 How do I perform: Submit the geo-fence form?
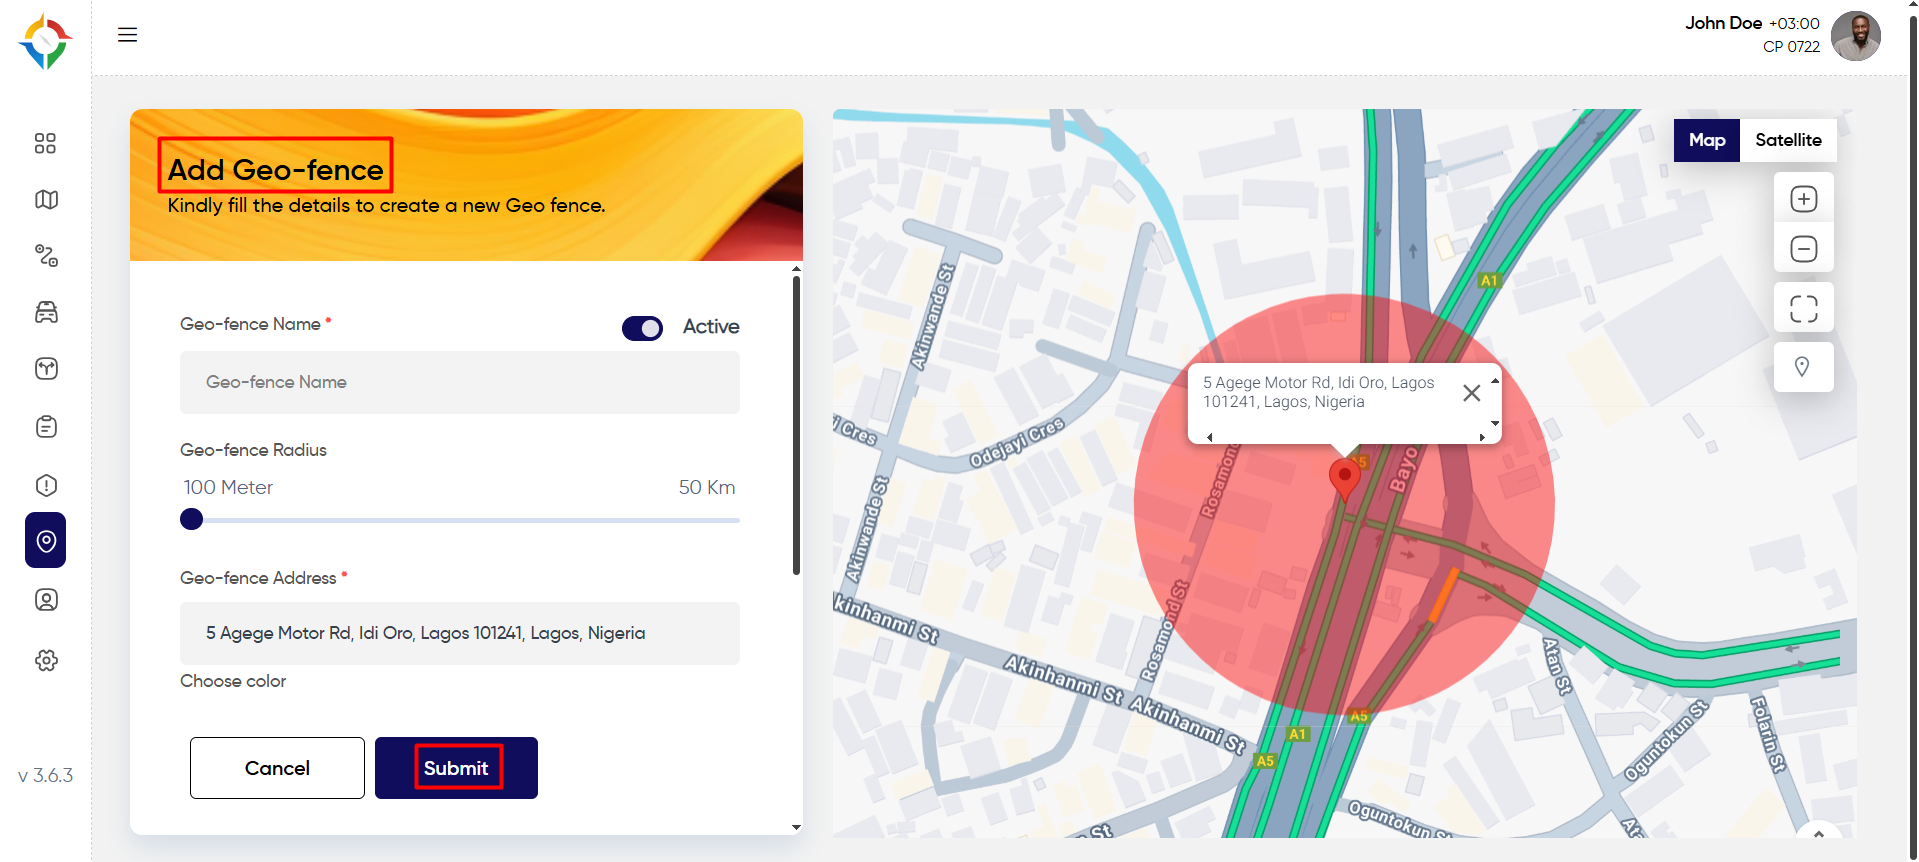coord(456,768)
